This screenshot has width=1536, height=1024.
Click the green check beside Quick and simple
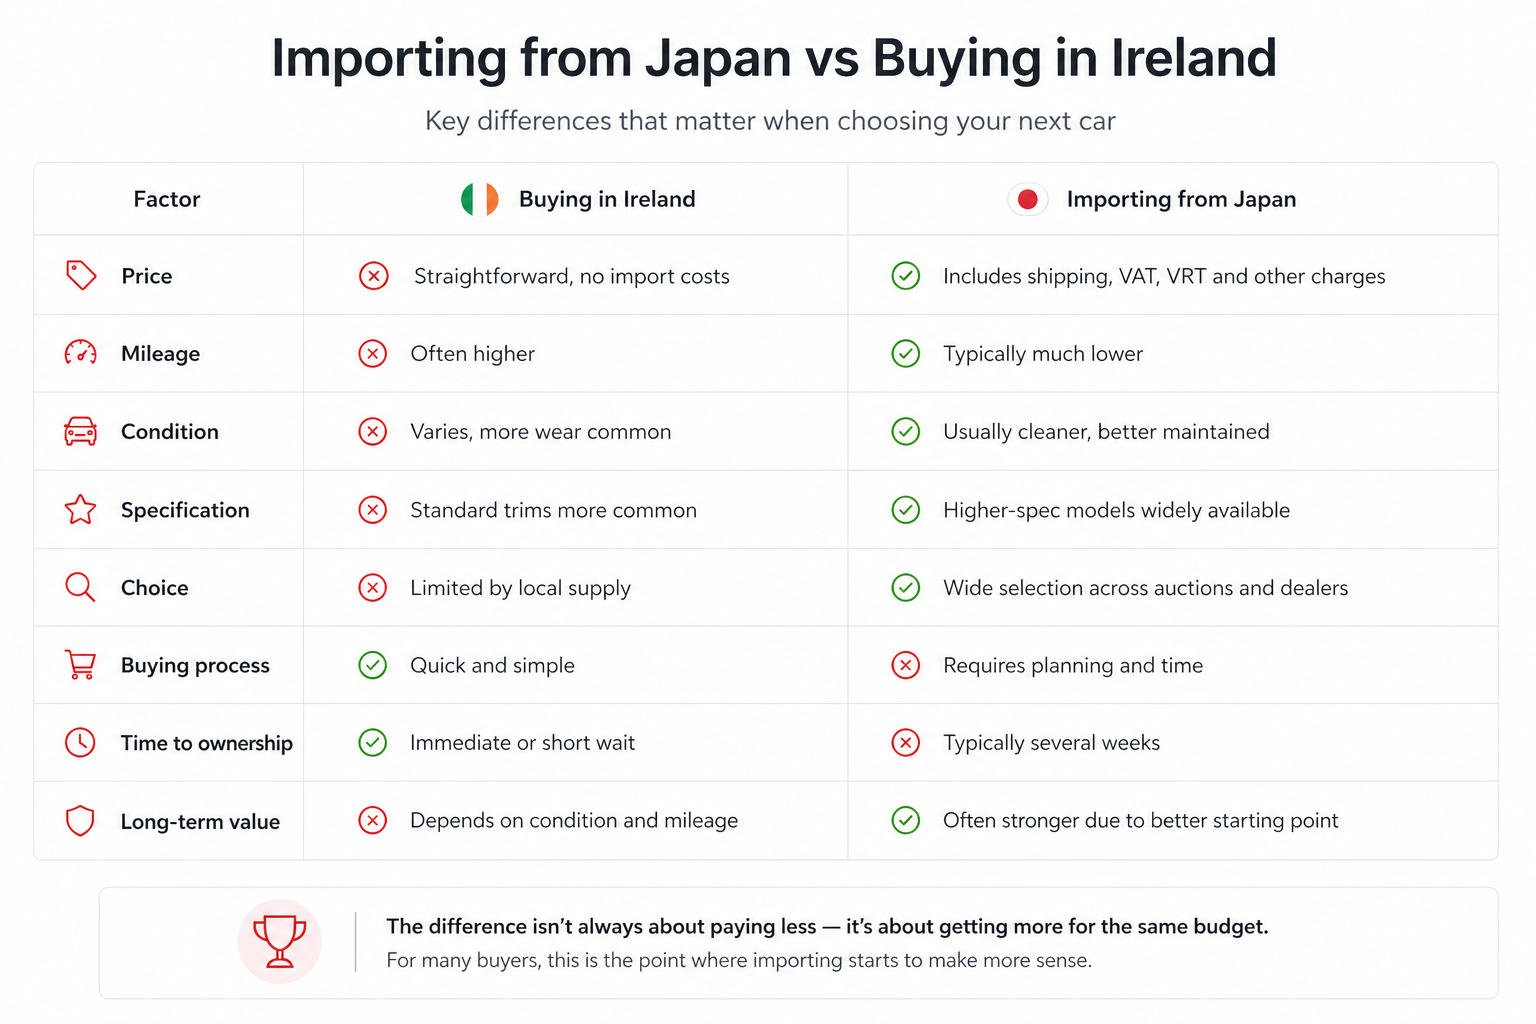pos(373,665)
